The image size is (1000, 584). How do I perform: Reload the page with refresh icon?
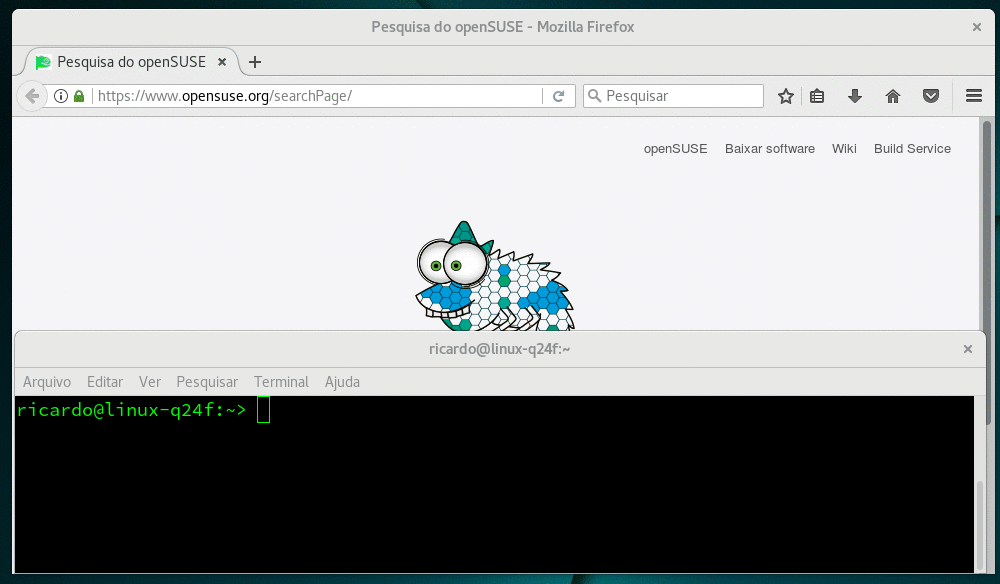(x=559, y=96)
